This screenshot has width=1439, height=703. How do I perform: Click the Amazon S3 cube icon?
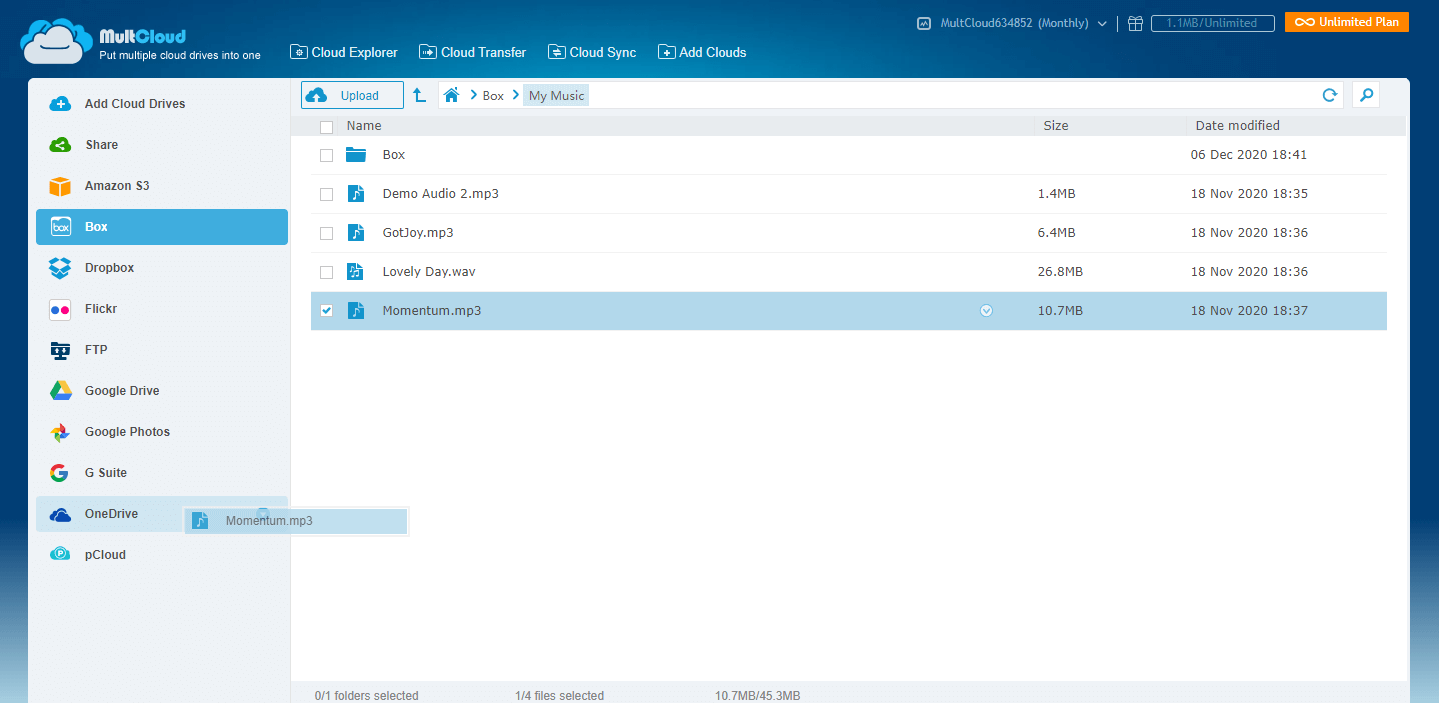60,186
